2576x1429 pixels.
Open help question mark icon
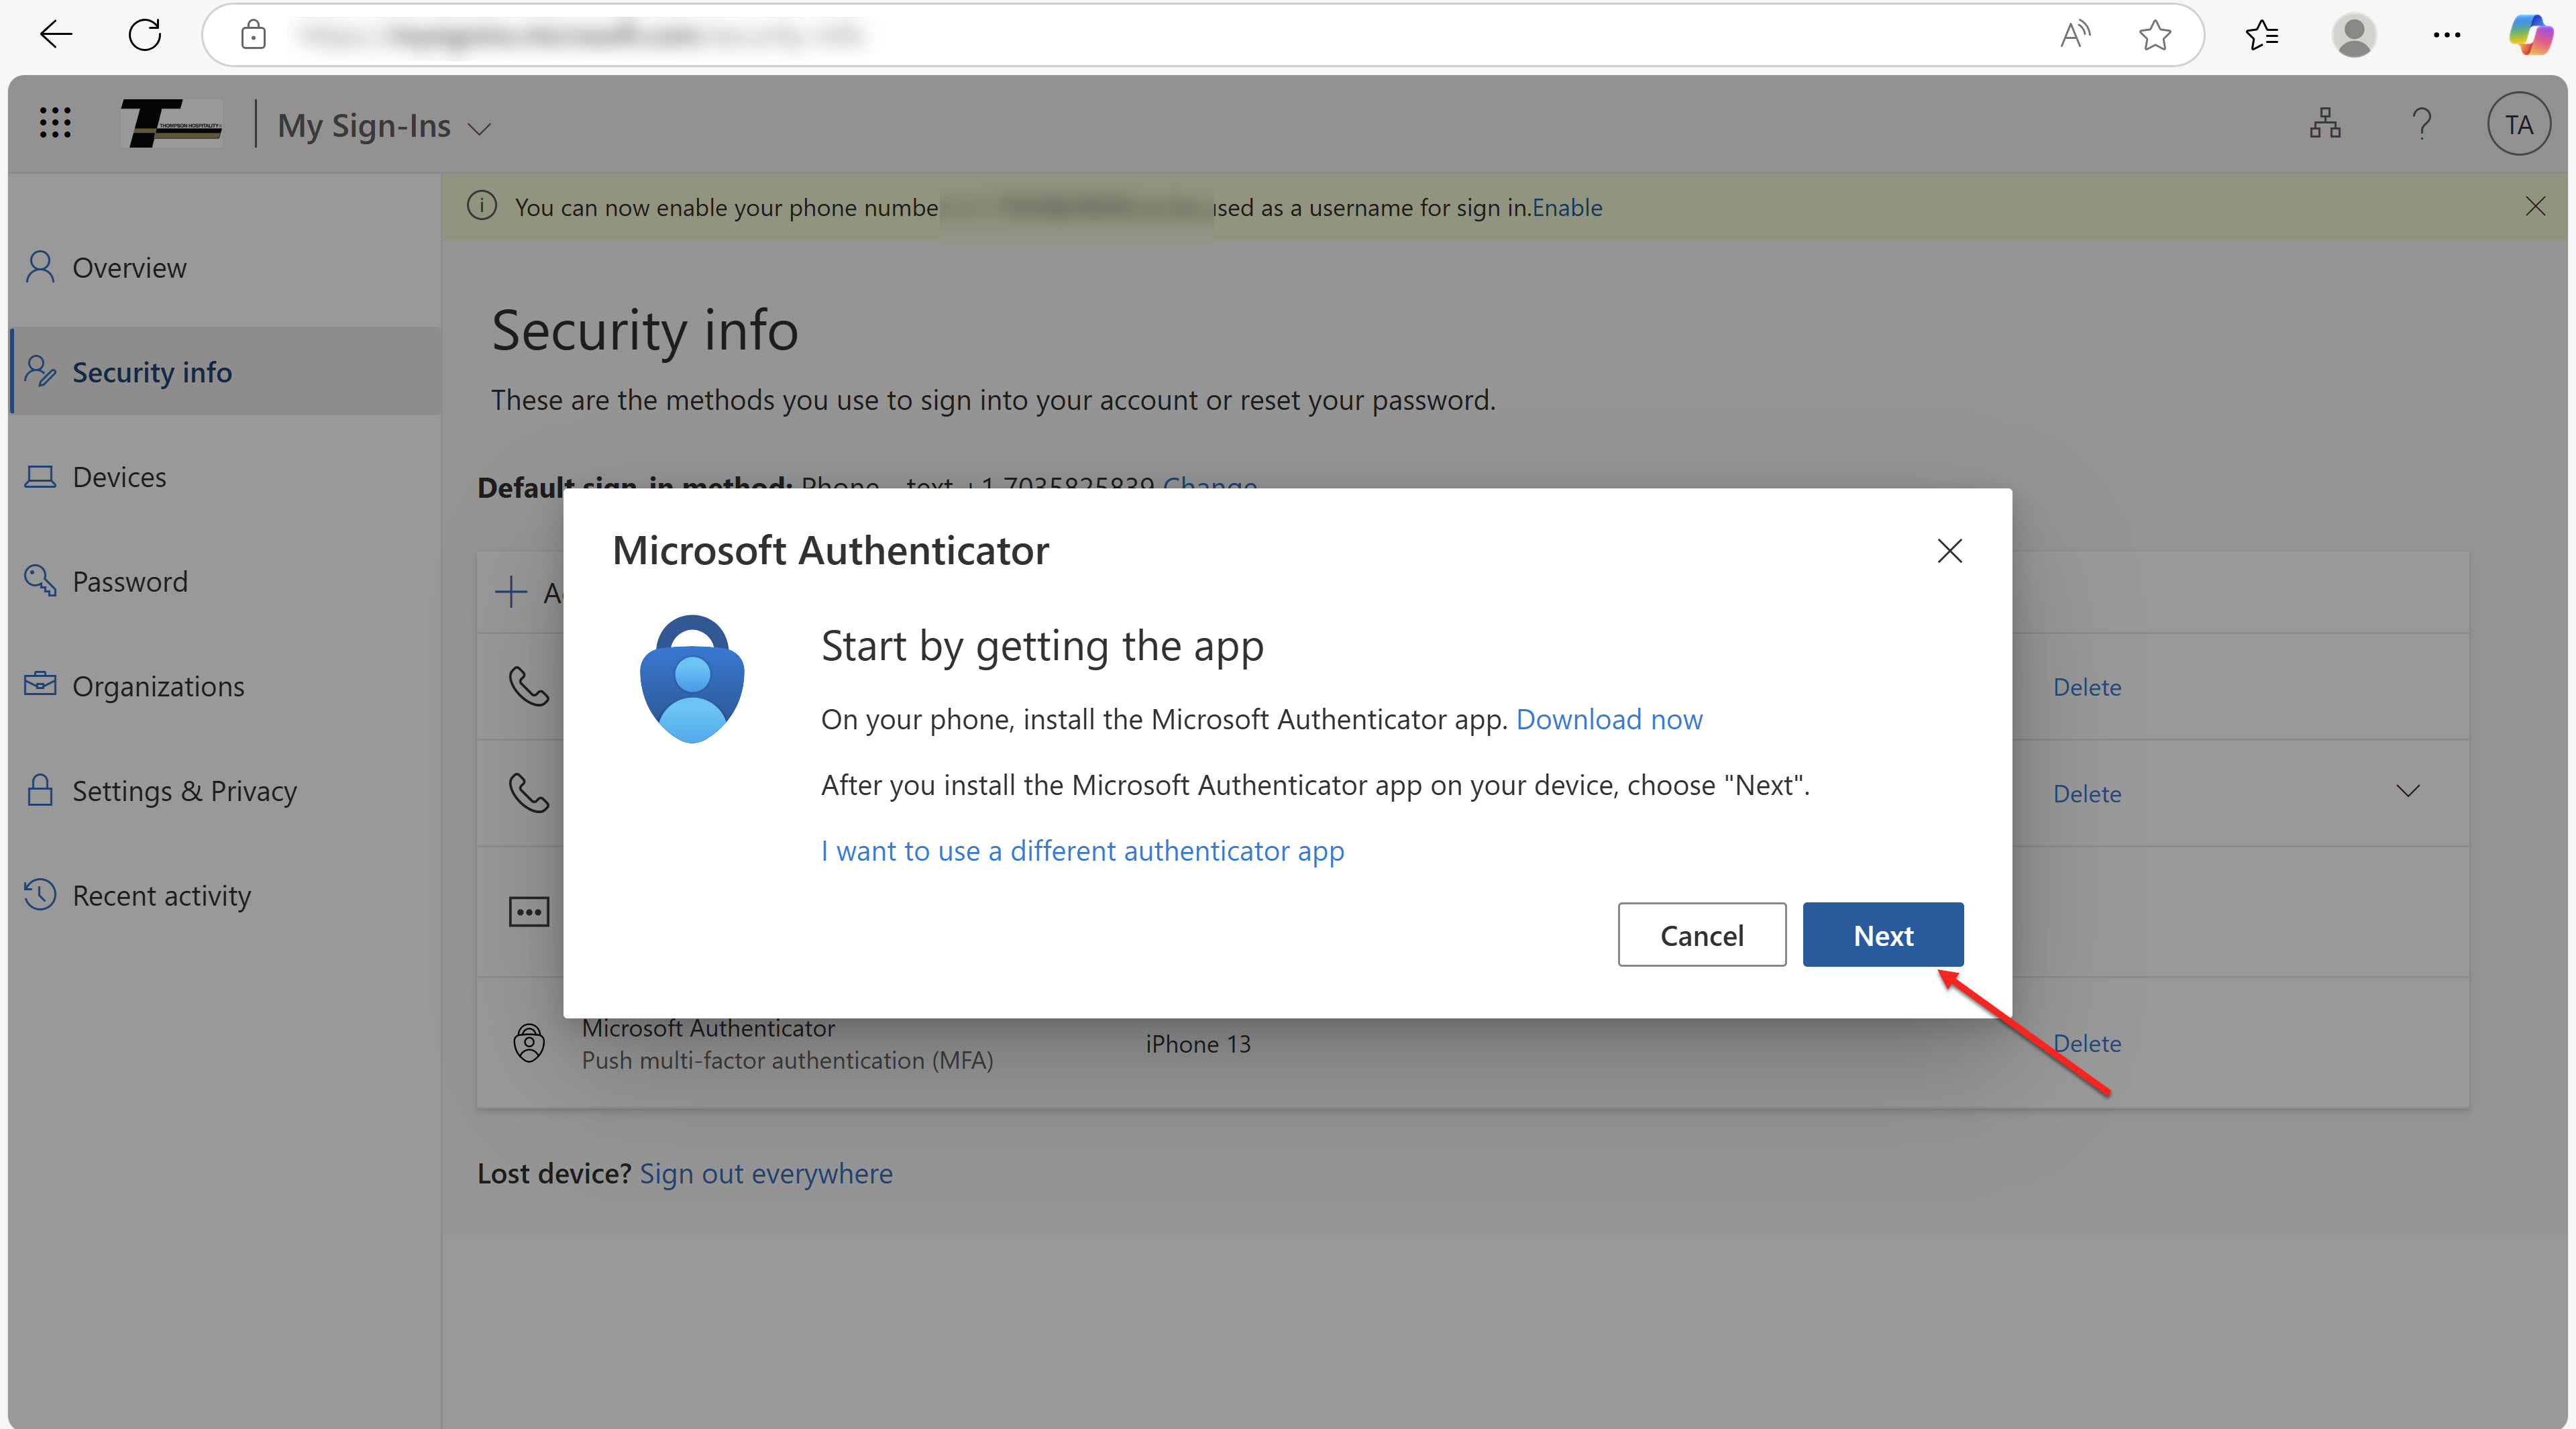click(2422, 123)
